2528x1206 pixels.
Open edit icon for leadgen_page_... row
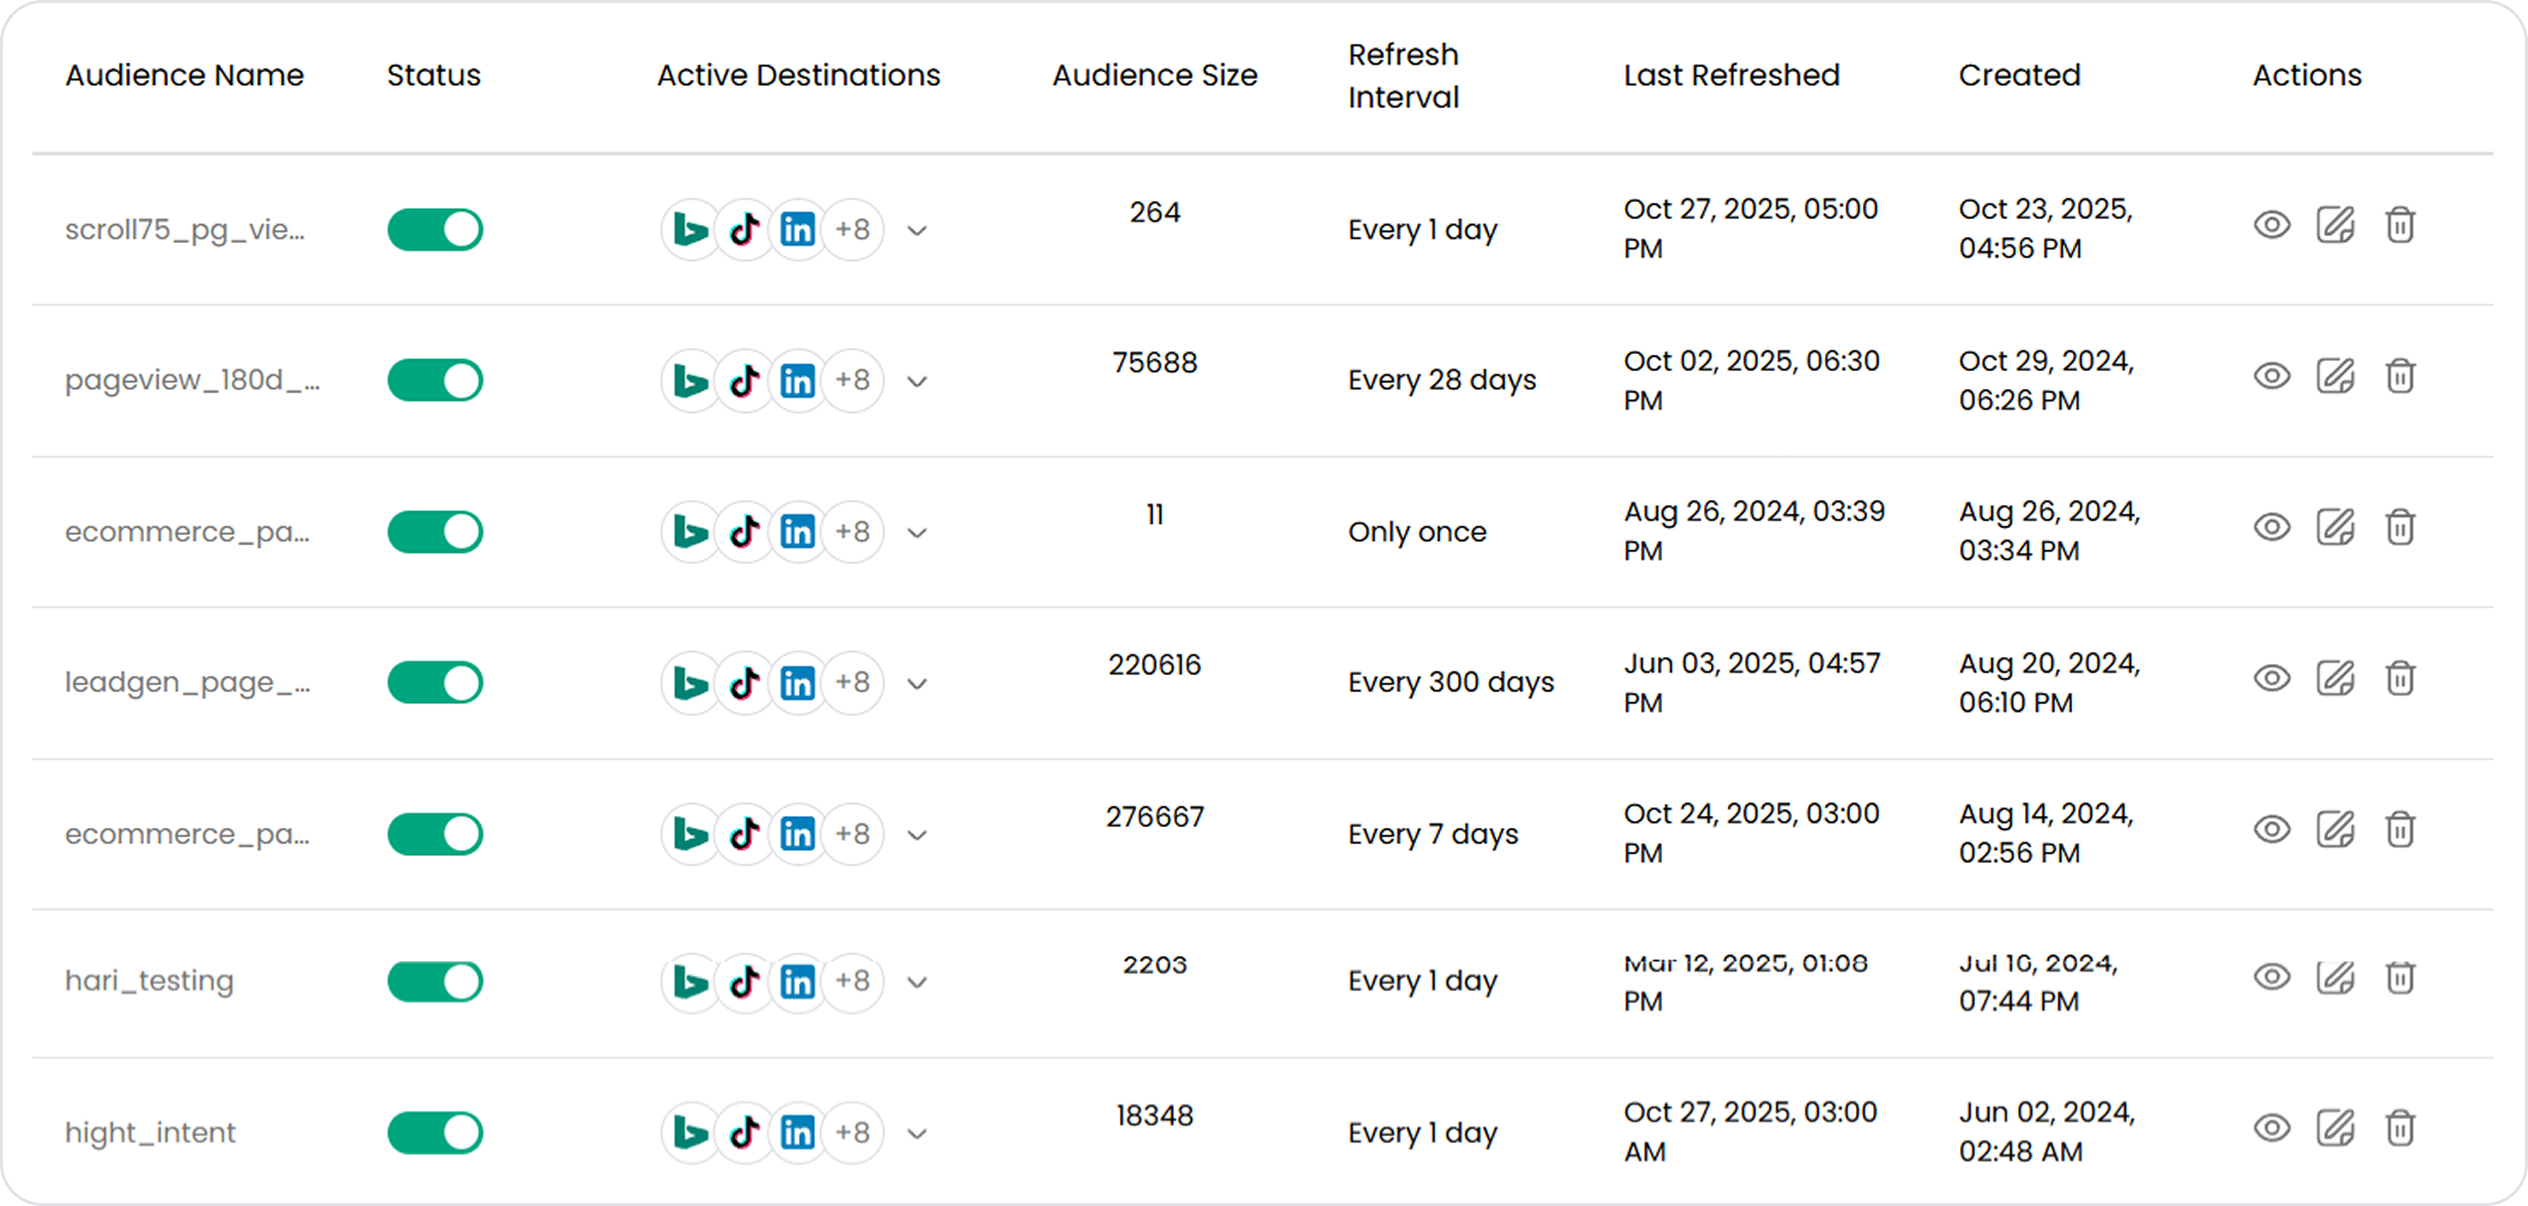pyautogui.click(x=2335, y=679)
